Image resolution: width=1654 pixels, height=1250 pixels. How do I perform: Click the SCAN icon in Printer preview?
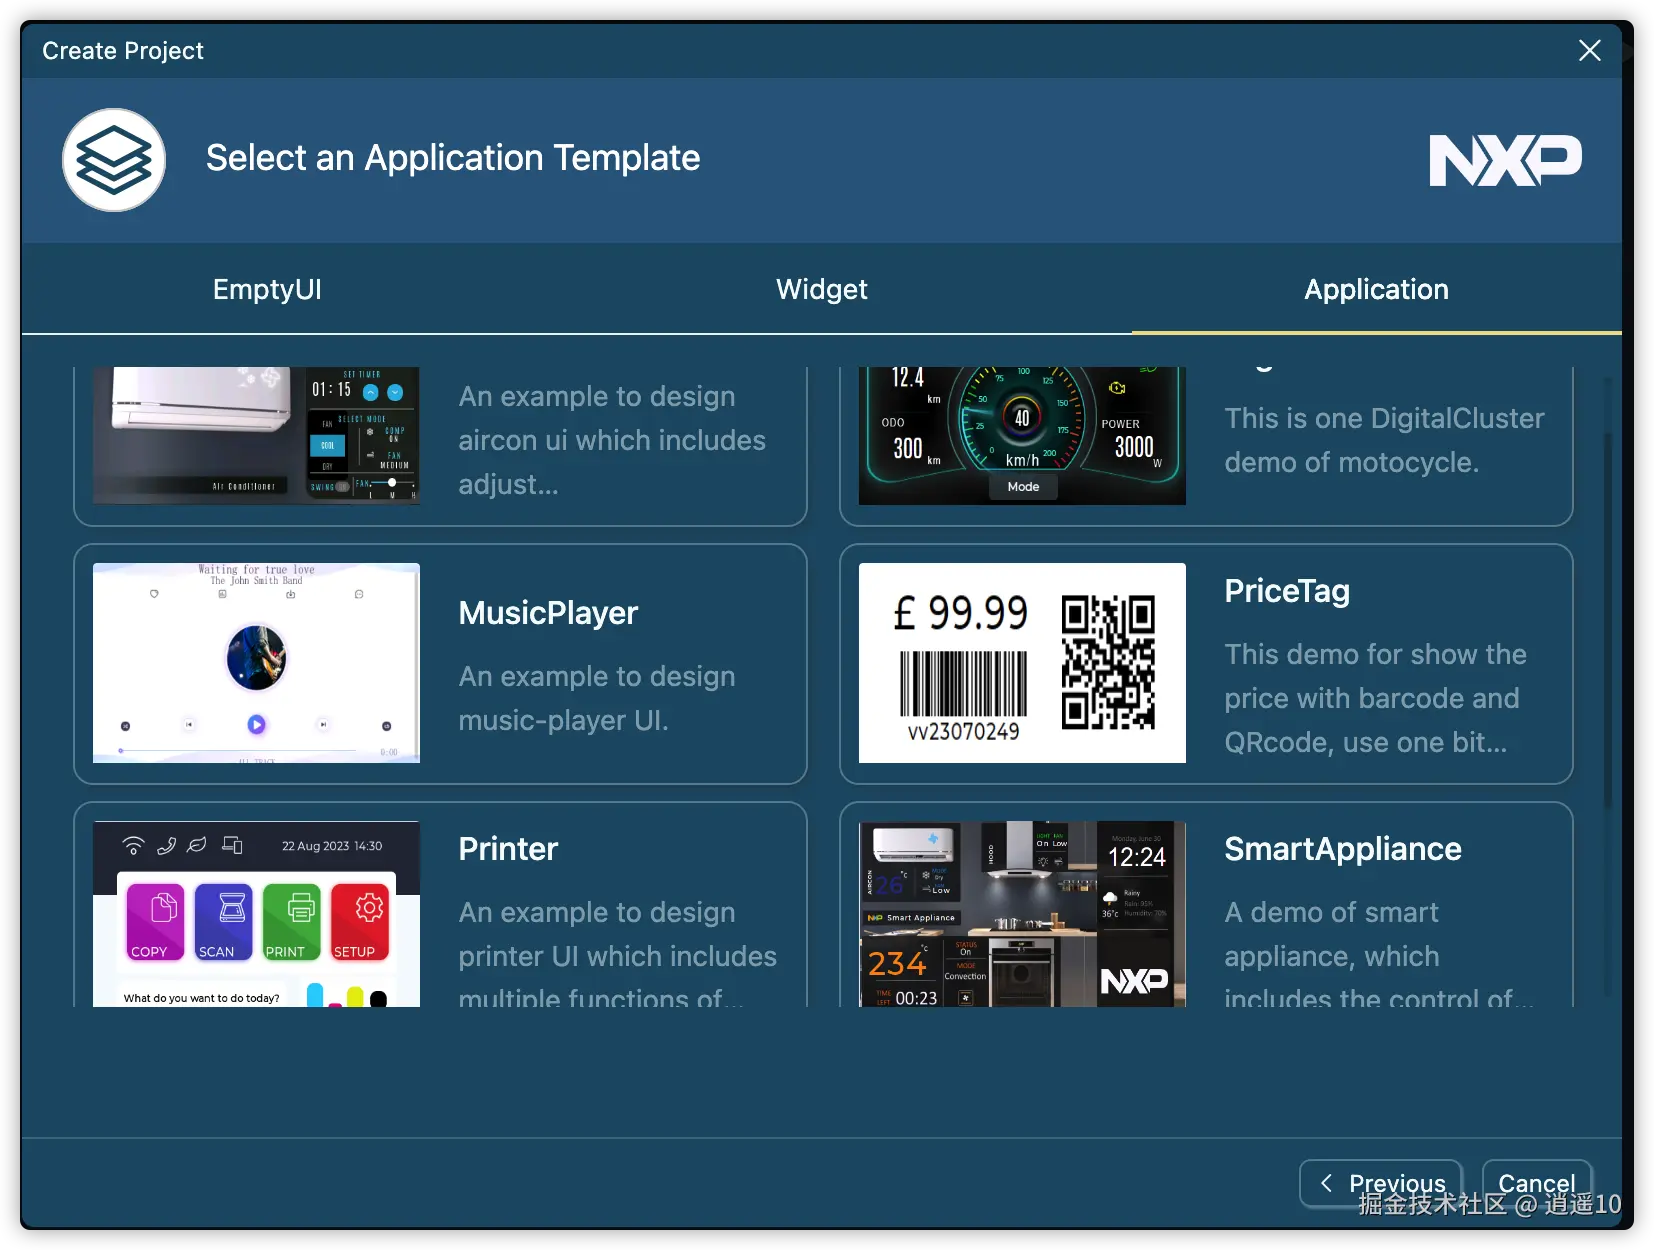pos(223,921)
